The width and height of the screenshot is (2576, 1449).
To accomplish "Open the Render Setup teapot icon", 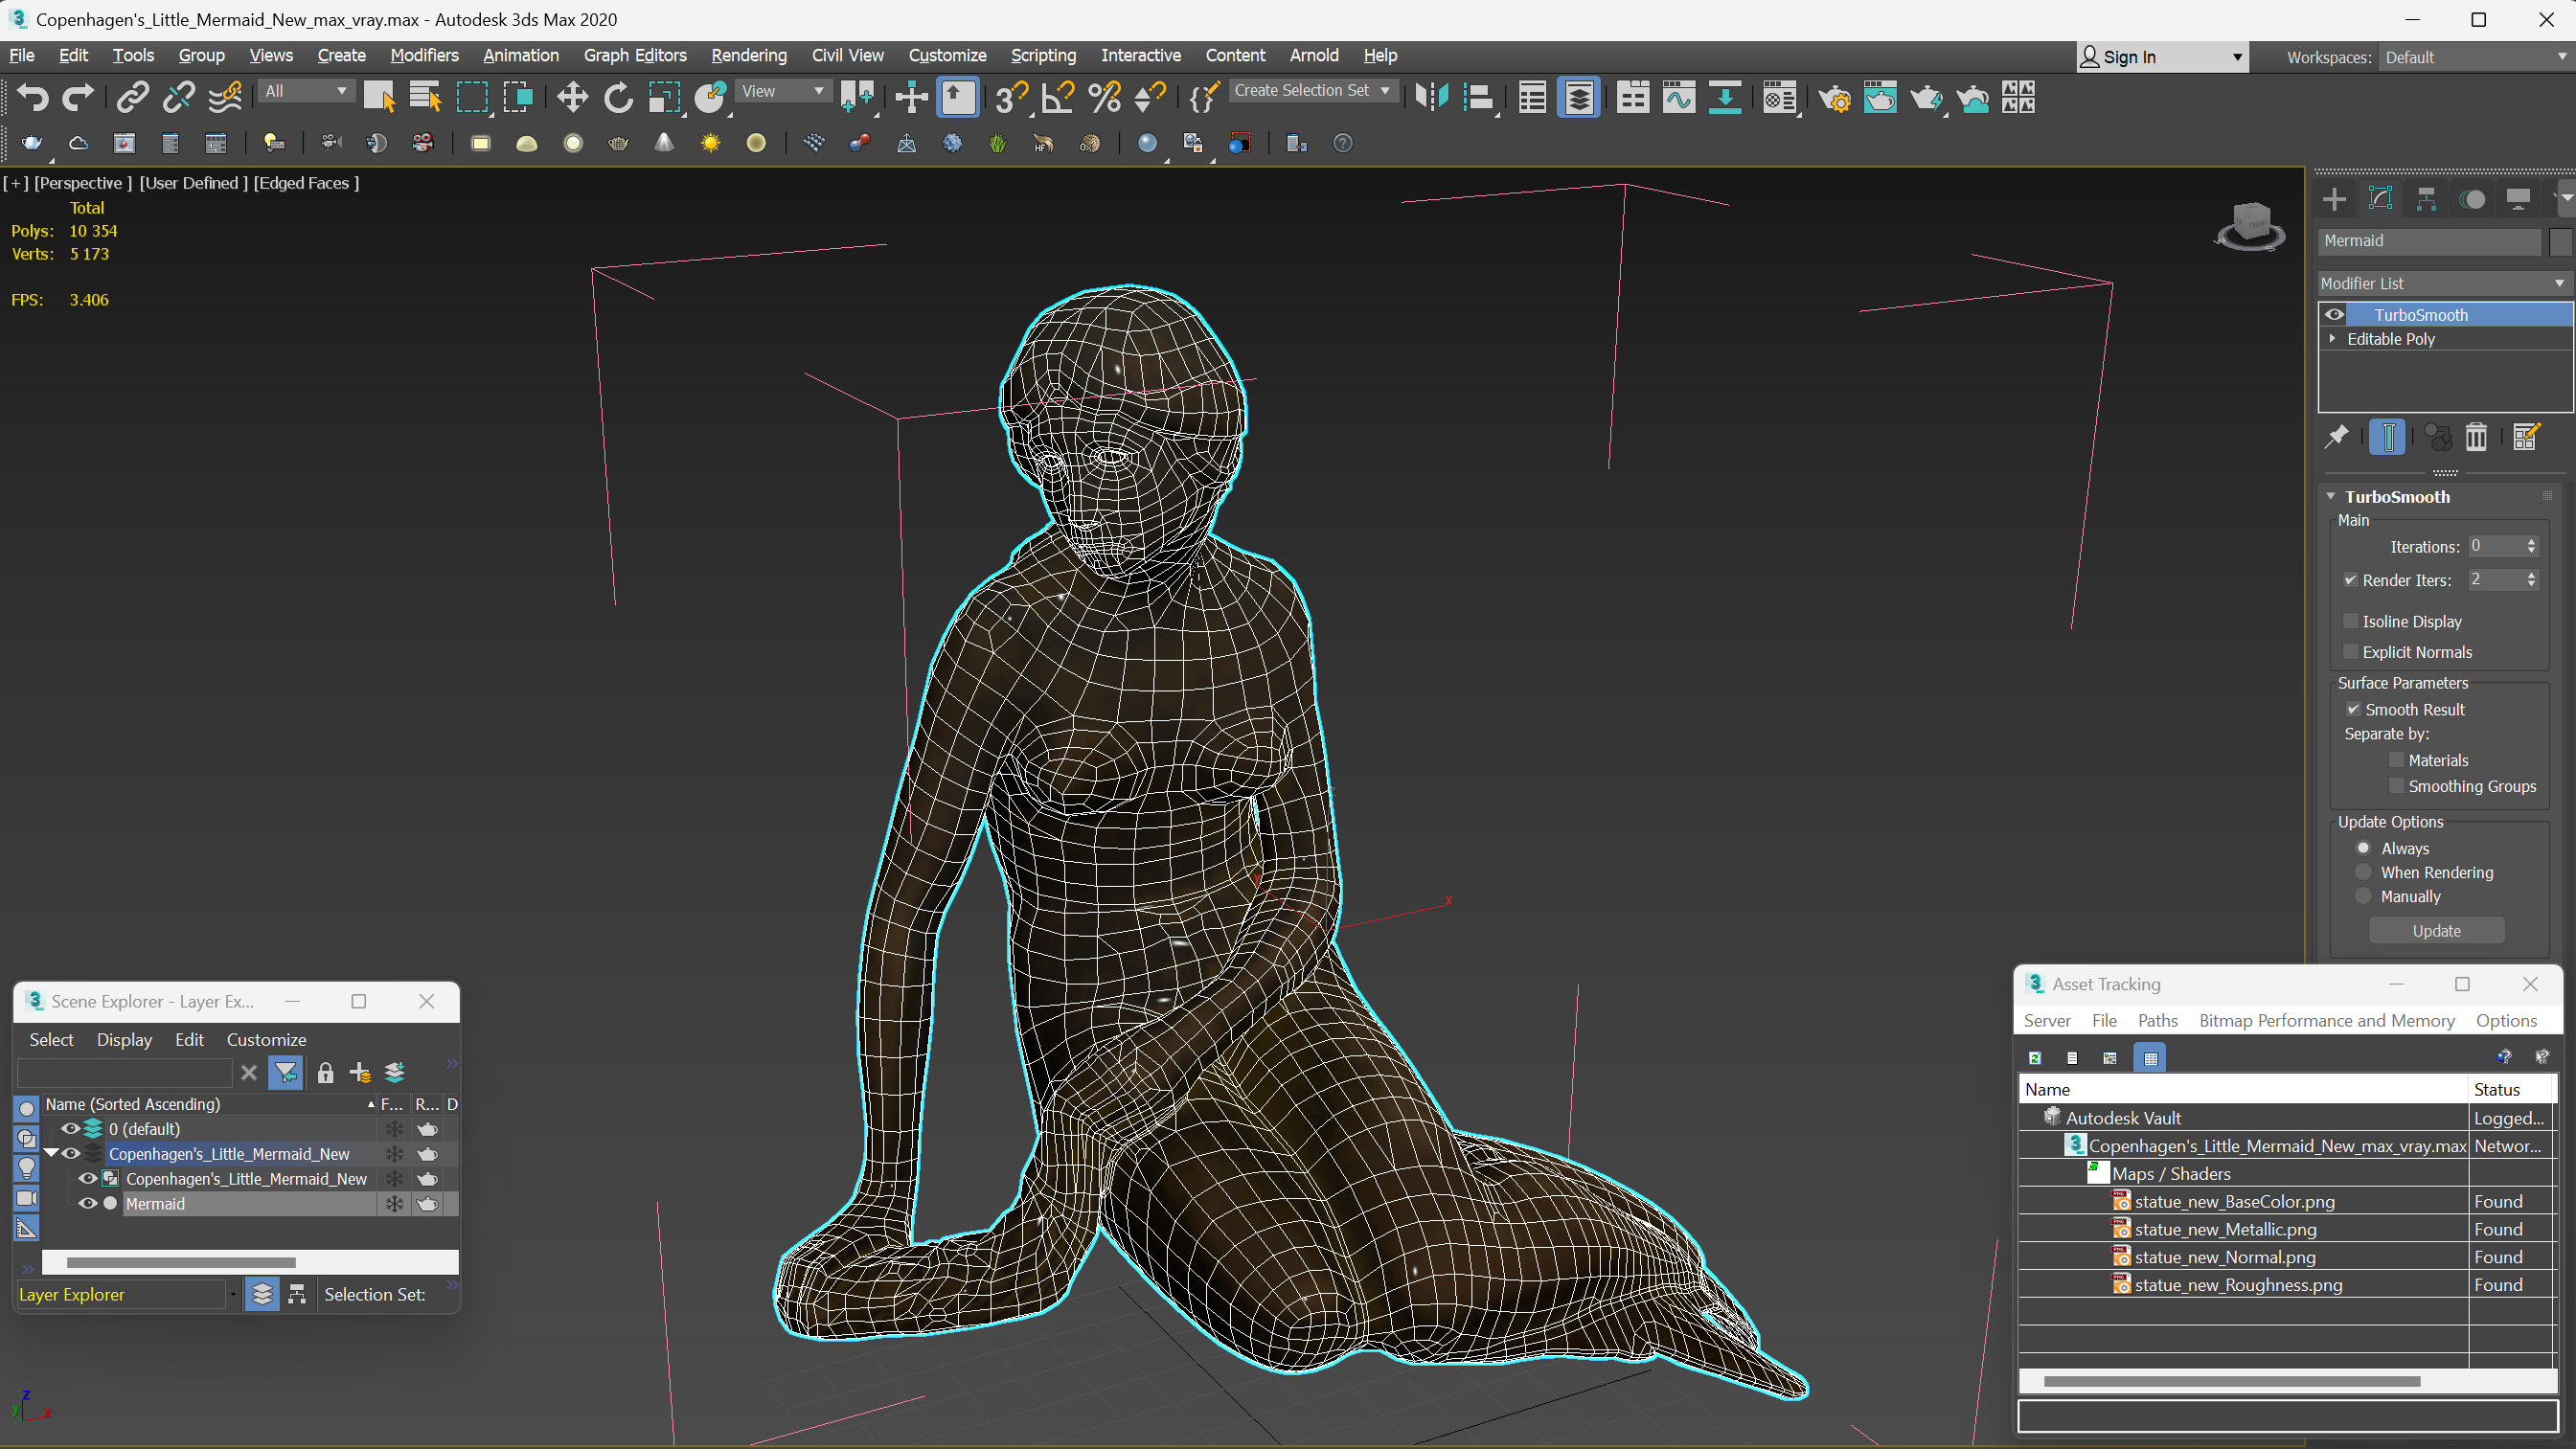I will (1834, 97).
